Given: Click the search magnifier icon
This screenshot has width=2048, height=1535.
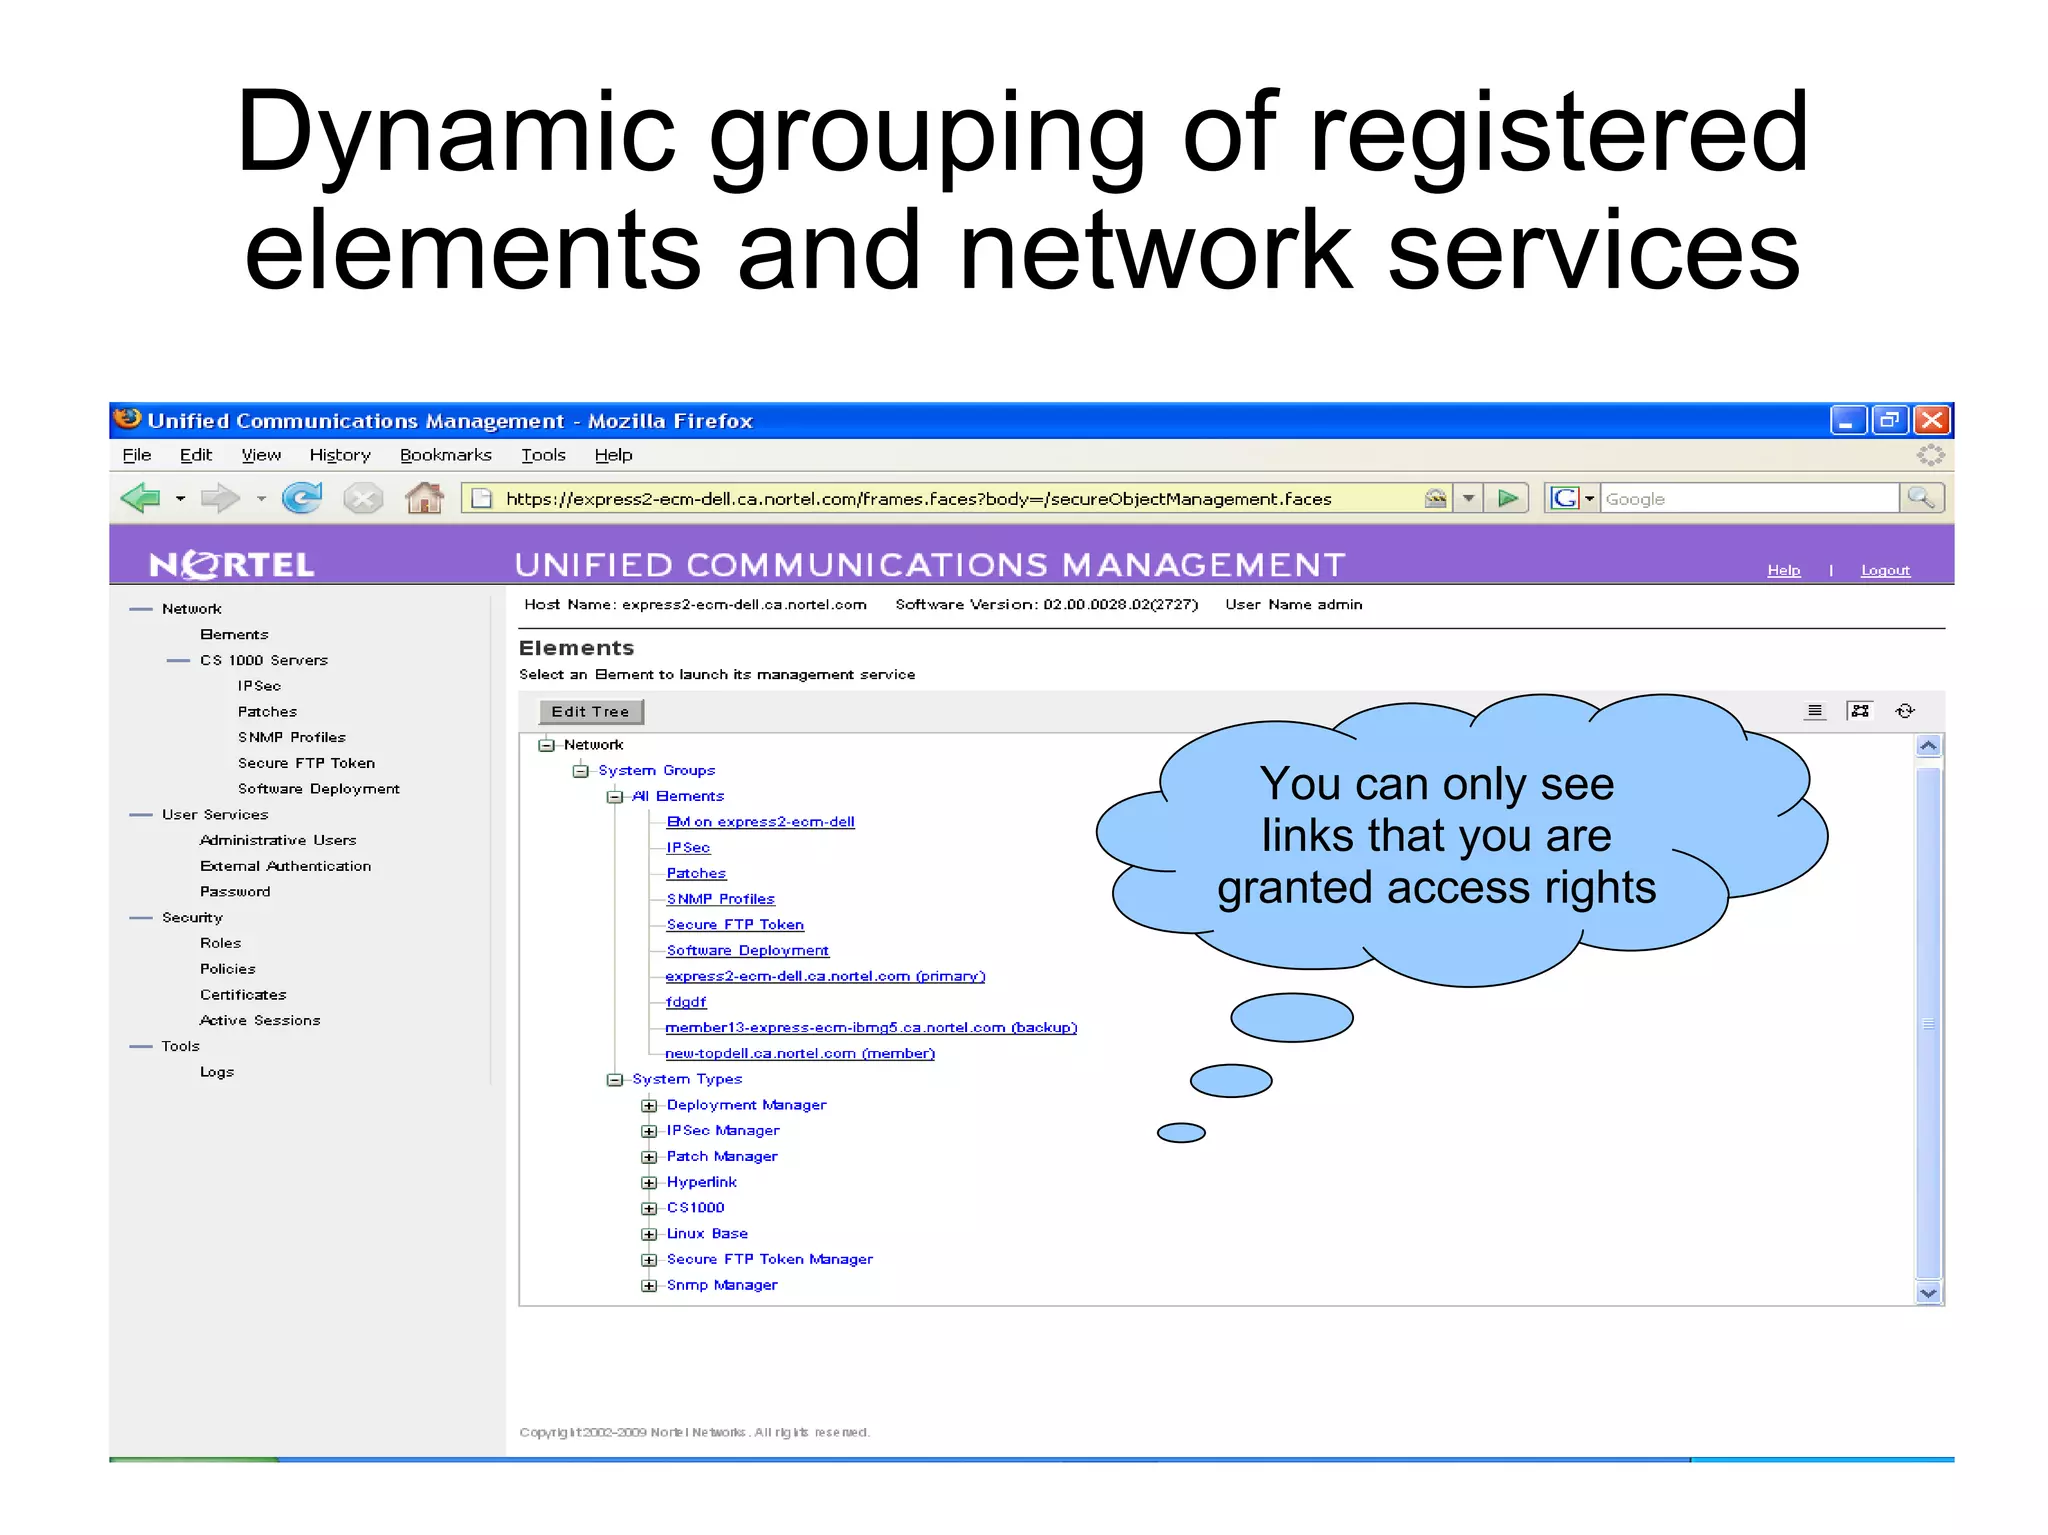Looking at the screenshot, I should point(1921,497).
